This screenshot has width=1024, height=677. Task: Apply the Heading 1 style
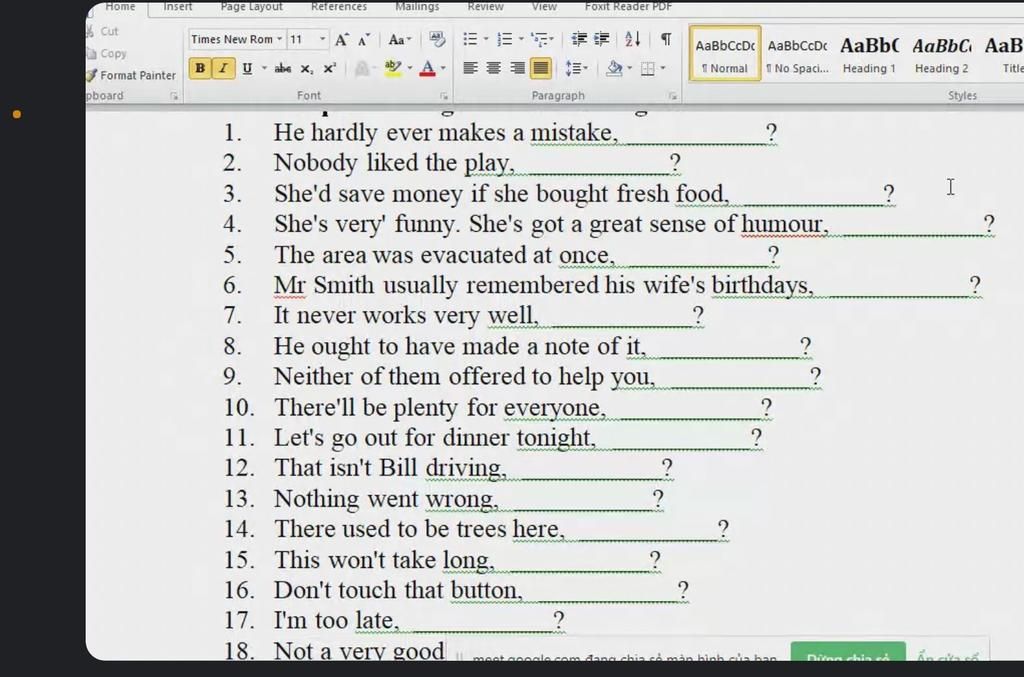[x=869, y=54]
